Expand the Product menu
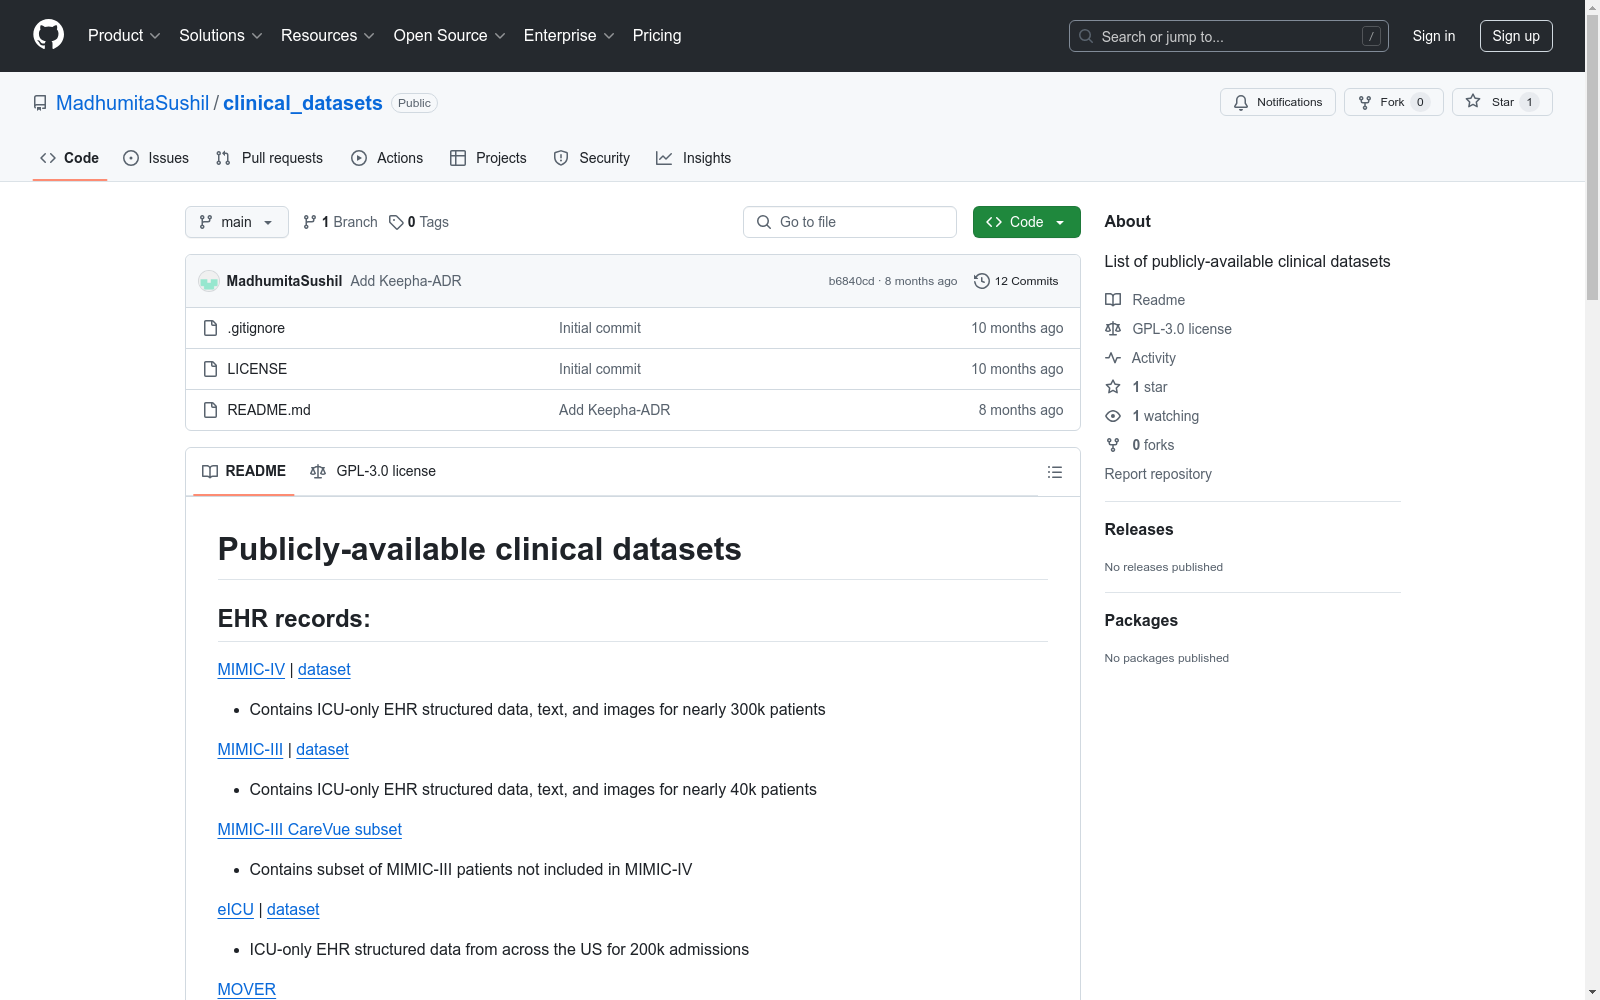The height and width of the screenshot is (1000, 1600). (124, 36)
